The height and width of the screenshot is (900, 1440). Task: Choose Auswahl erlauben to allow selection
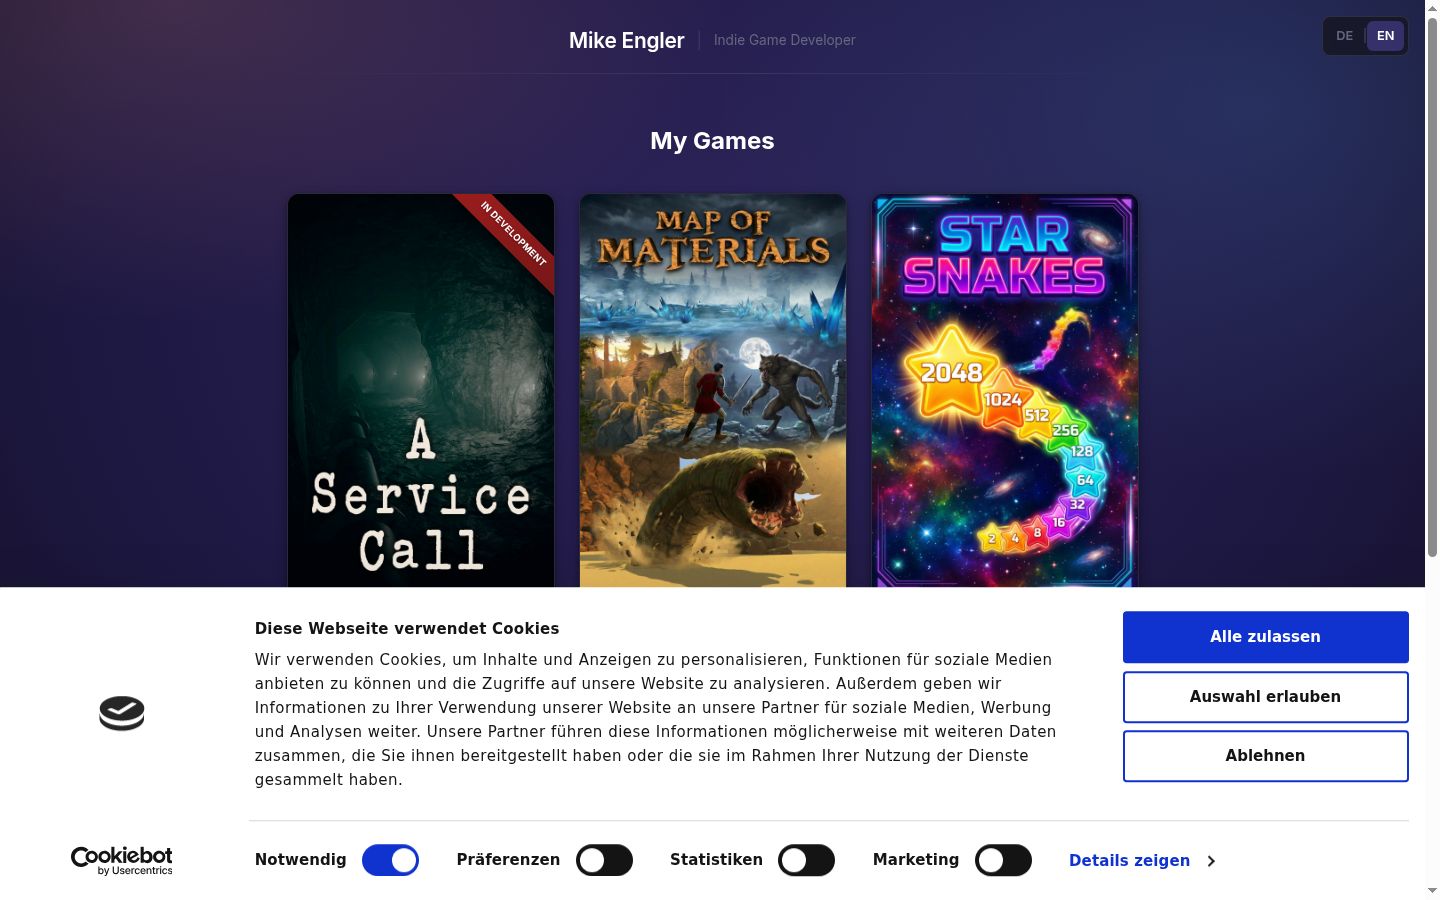(x=1265, y=697)
